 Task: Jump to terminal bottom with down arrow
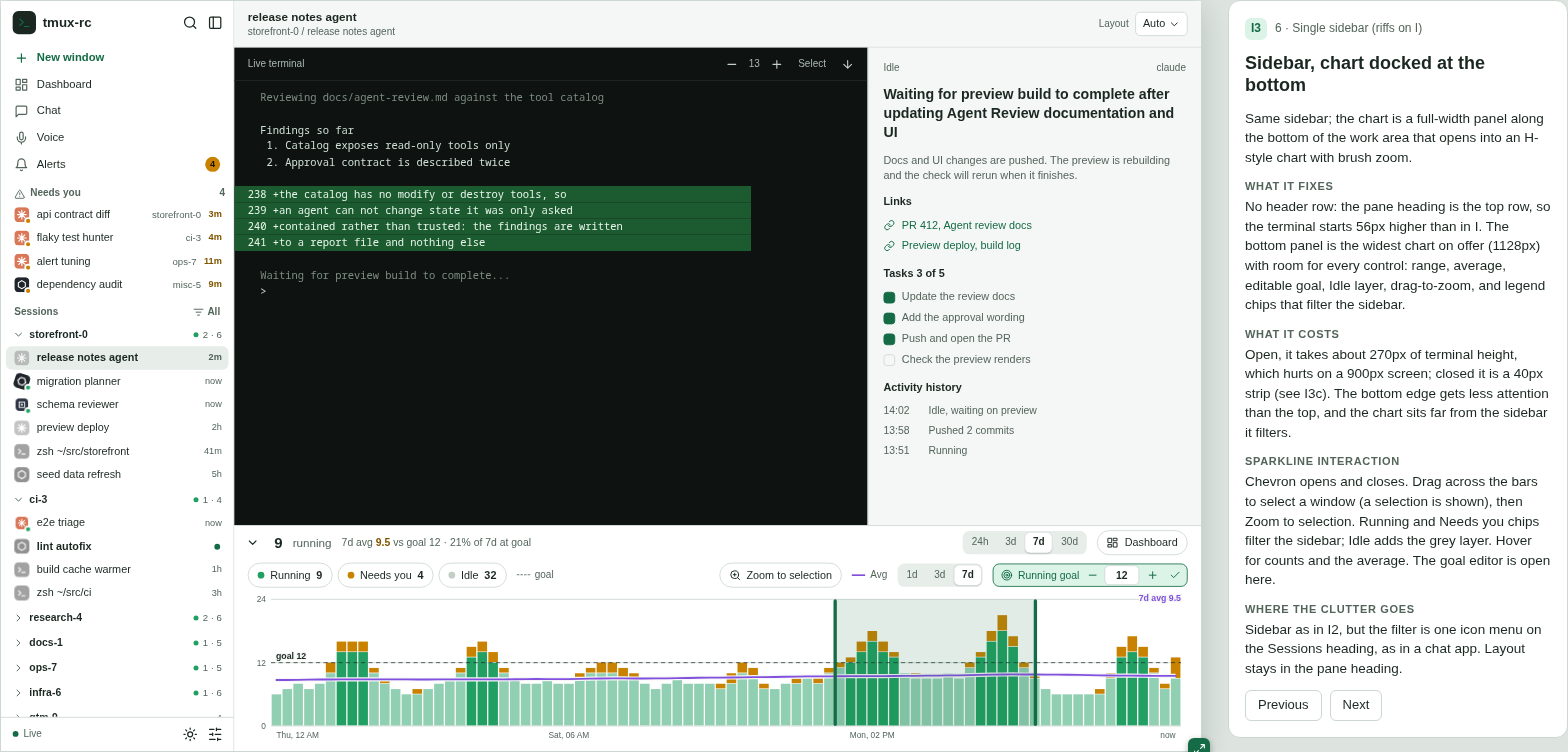[x=847, y=64]
